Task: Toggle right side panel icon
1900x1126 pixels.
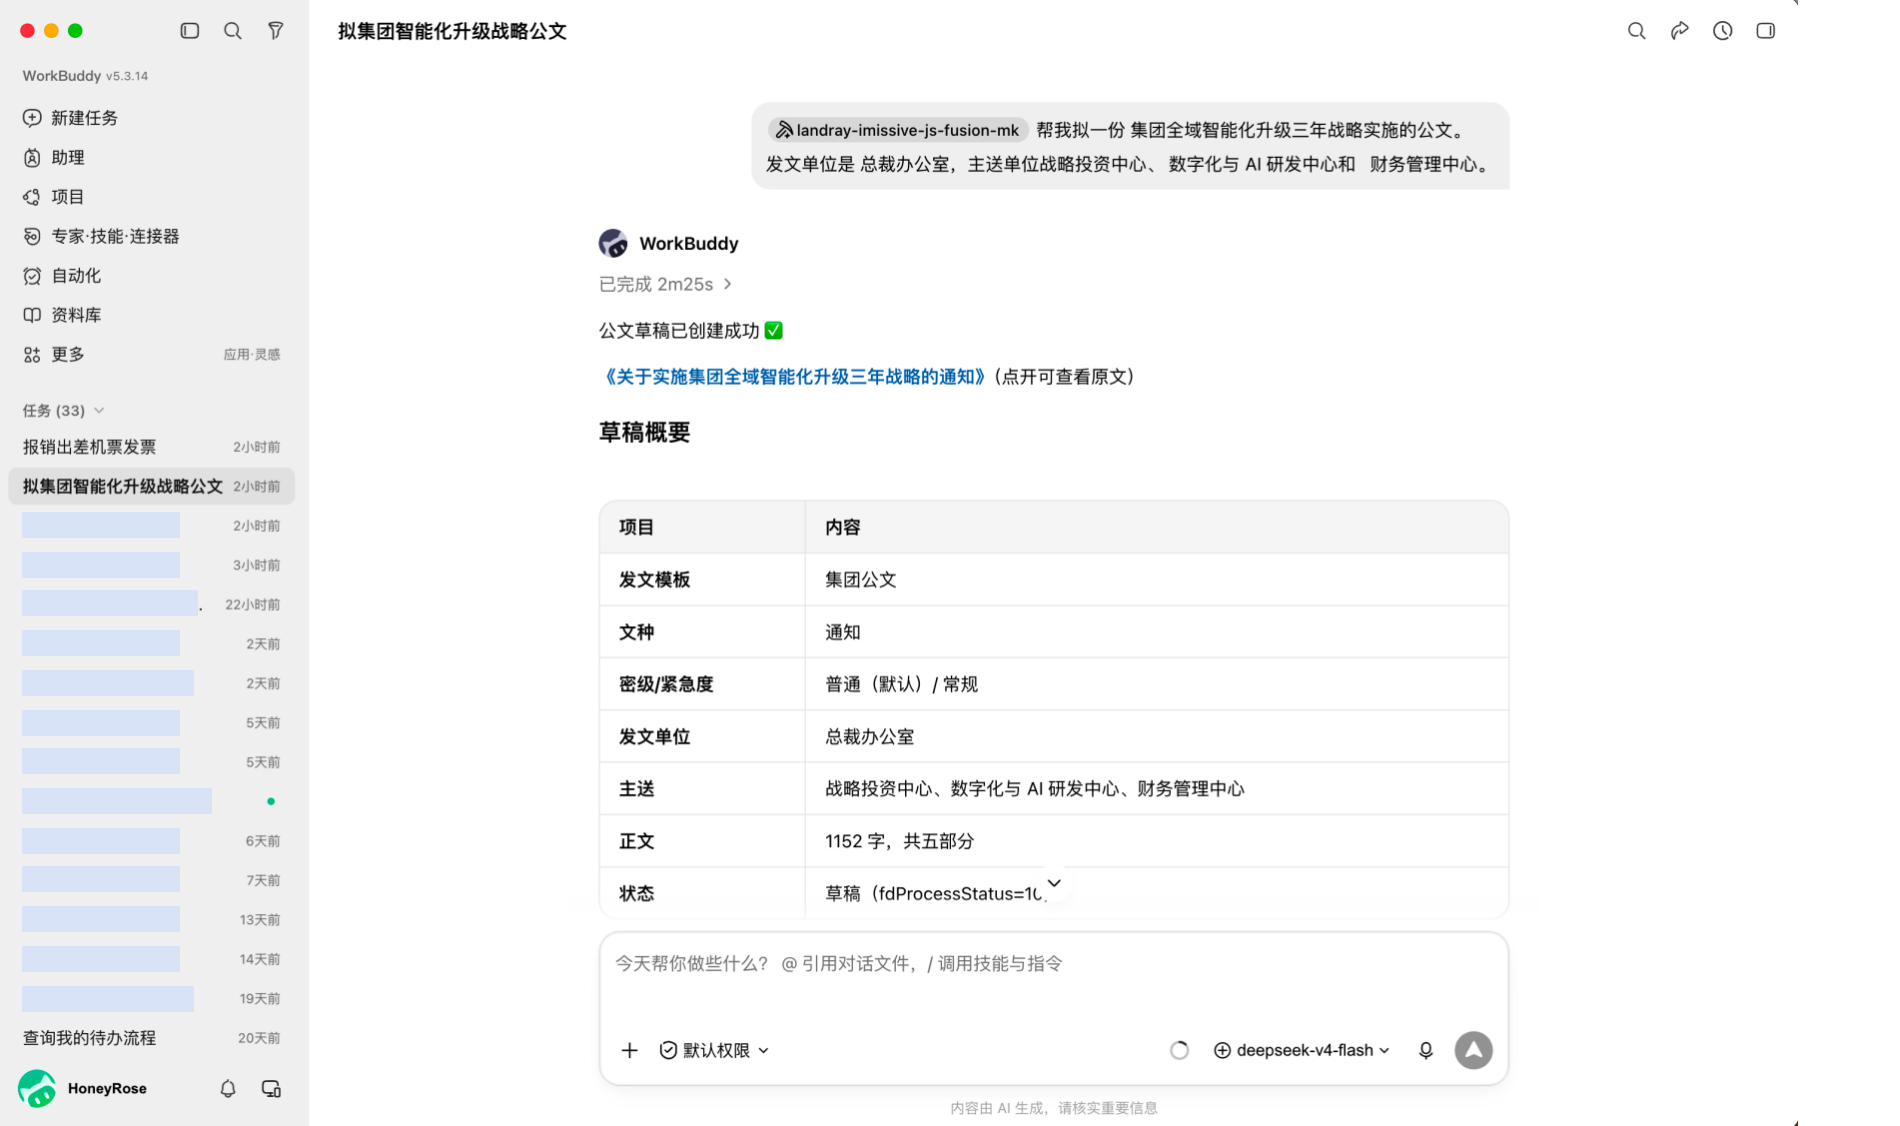Action: click(x=1765, y=31)
